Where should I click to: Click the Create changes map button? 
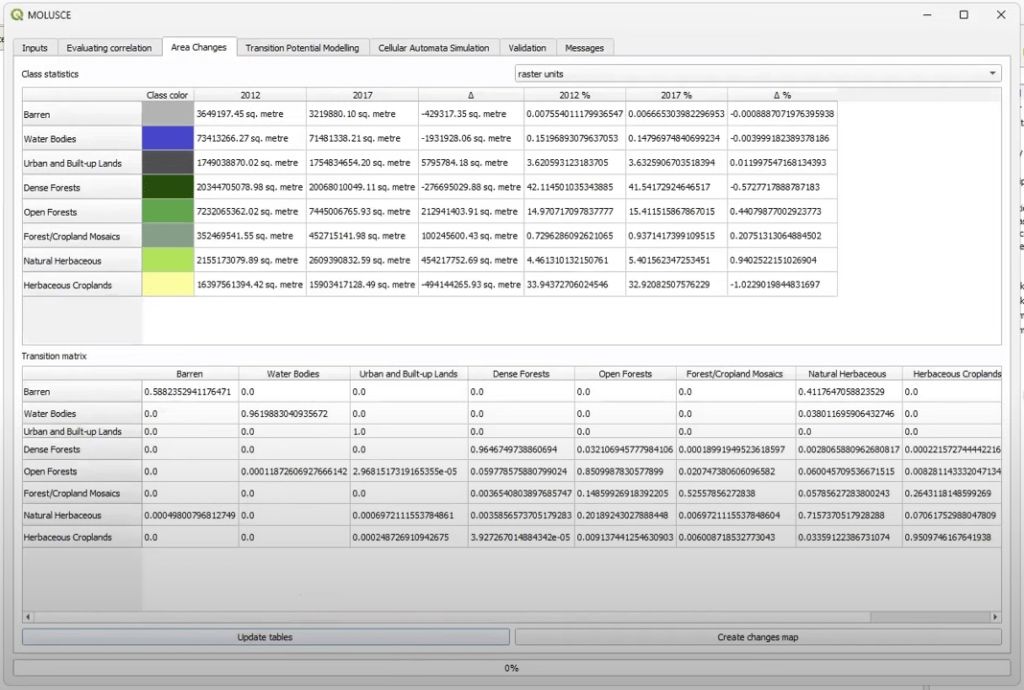click(758, 637)
